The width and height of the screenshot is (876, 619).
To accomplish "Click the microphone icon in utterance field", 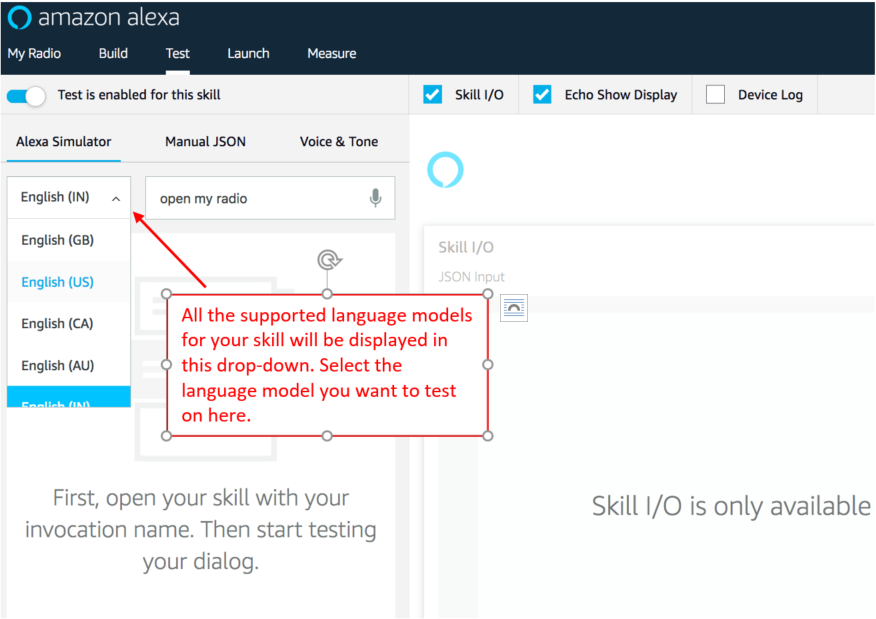I will (x=375, y=198).
